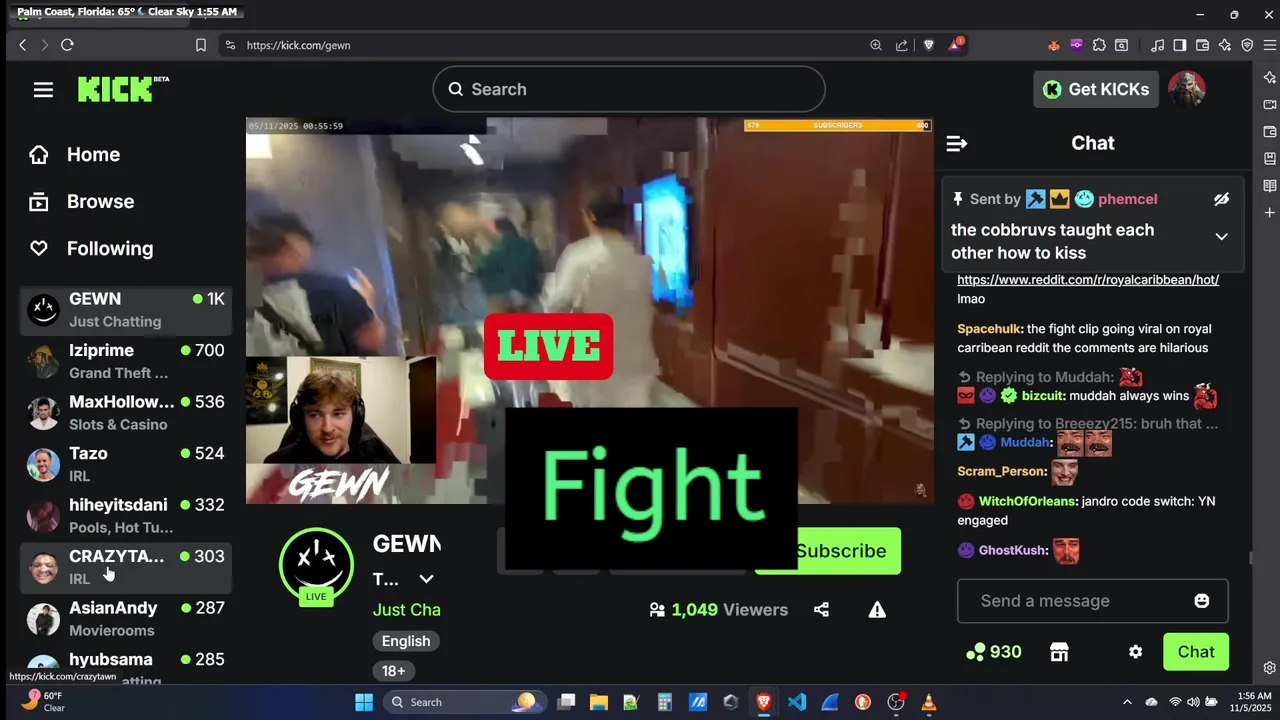
Task: Open hiheyitsdani channel
Action: (x=126, y=516)
